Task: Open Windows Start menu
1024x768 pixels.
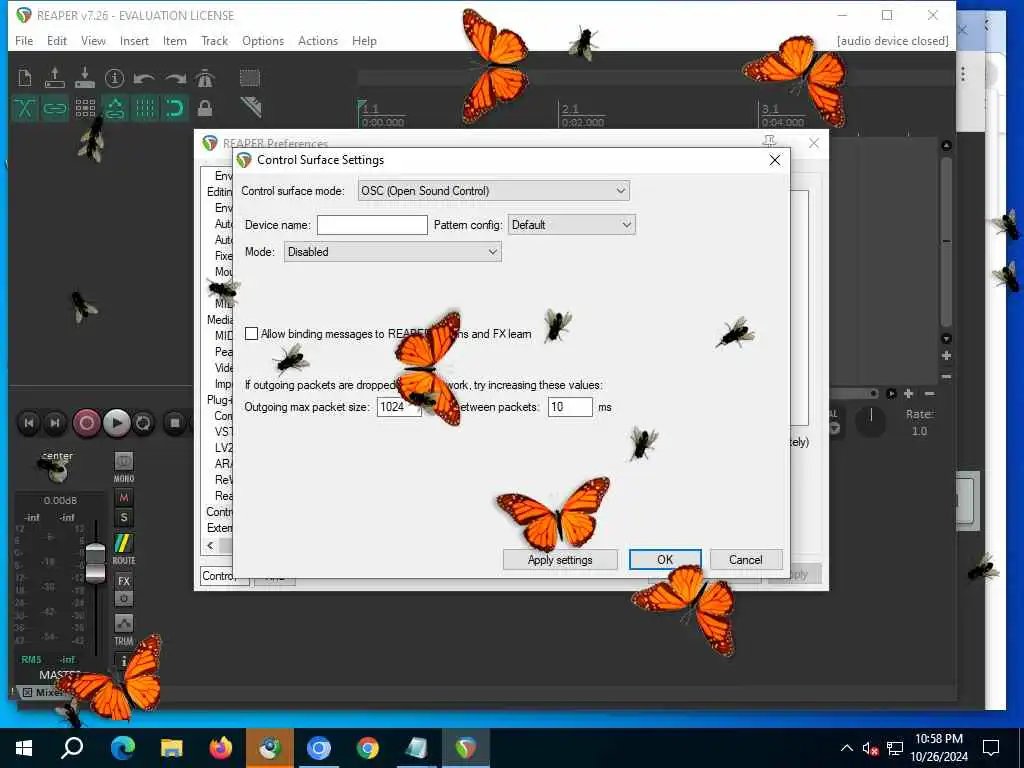Action: [24, 748]
